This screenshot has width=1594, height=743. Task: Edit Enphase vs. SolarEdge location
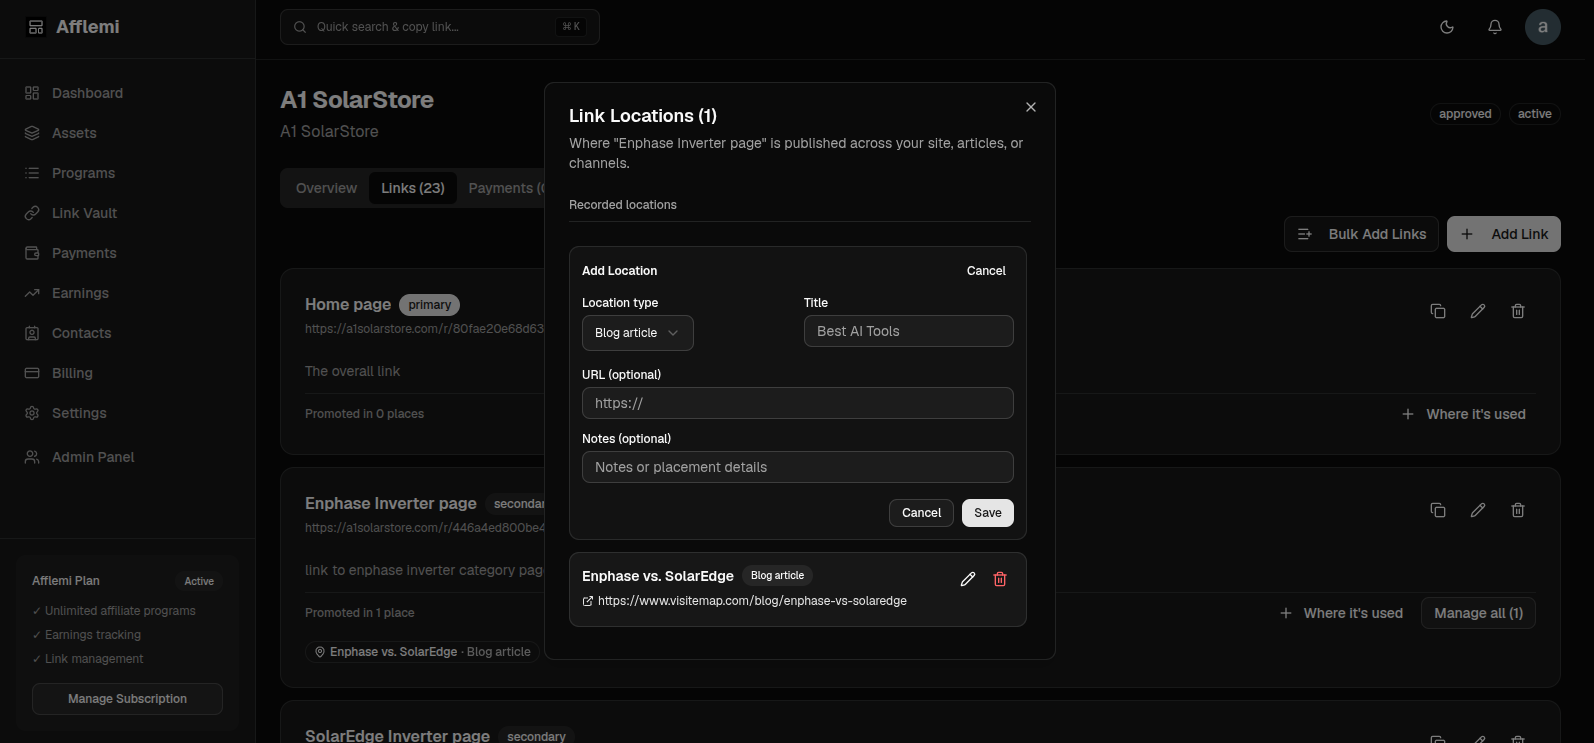(x=968, y=579)
